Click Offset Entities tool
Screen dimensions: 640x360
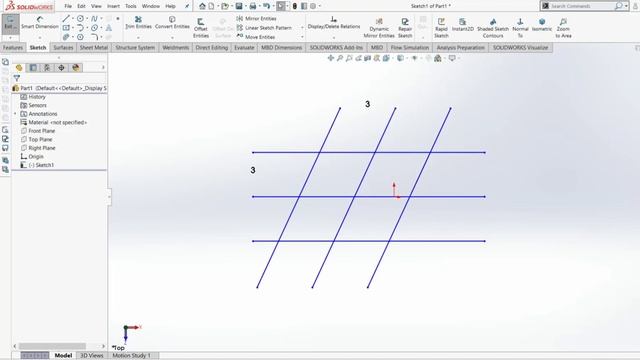pos(201,27)
